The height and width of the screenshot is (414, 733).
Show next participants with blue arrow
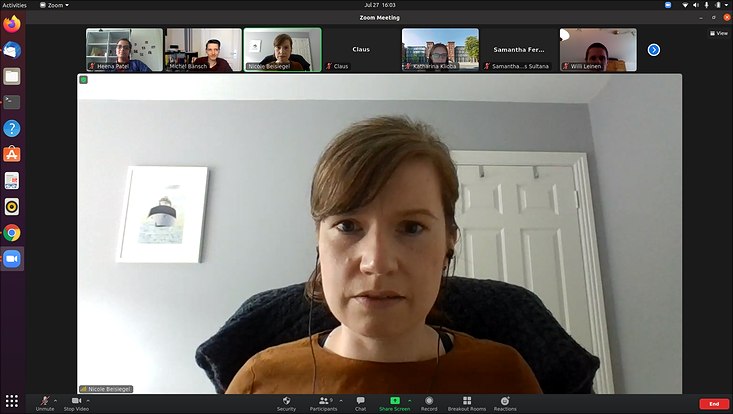coord(654,50)
